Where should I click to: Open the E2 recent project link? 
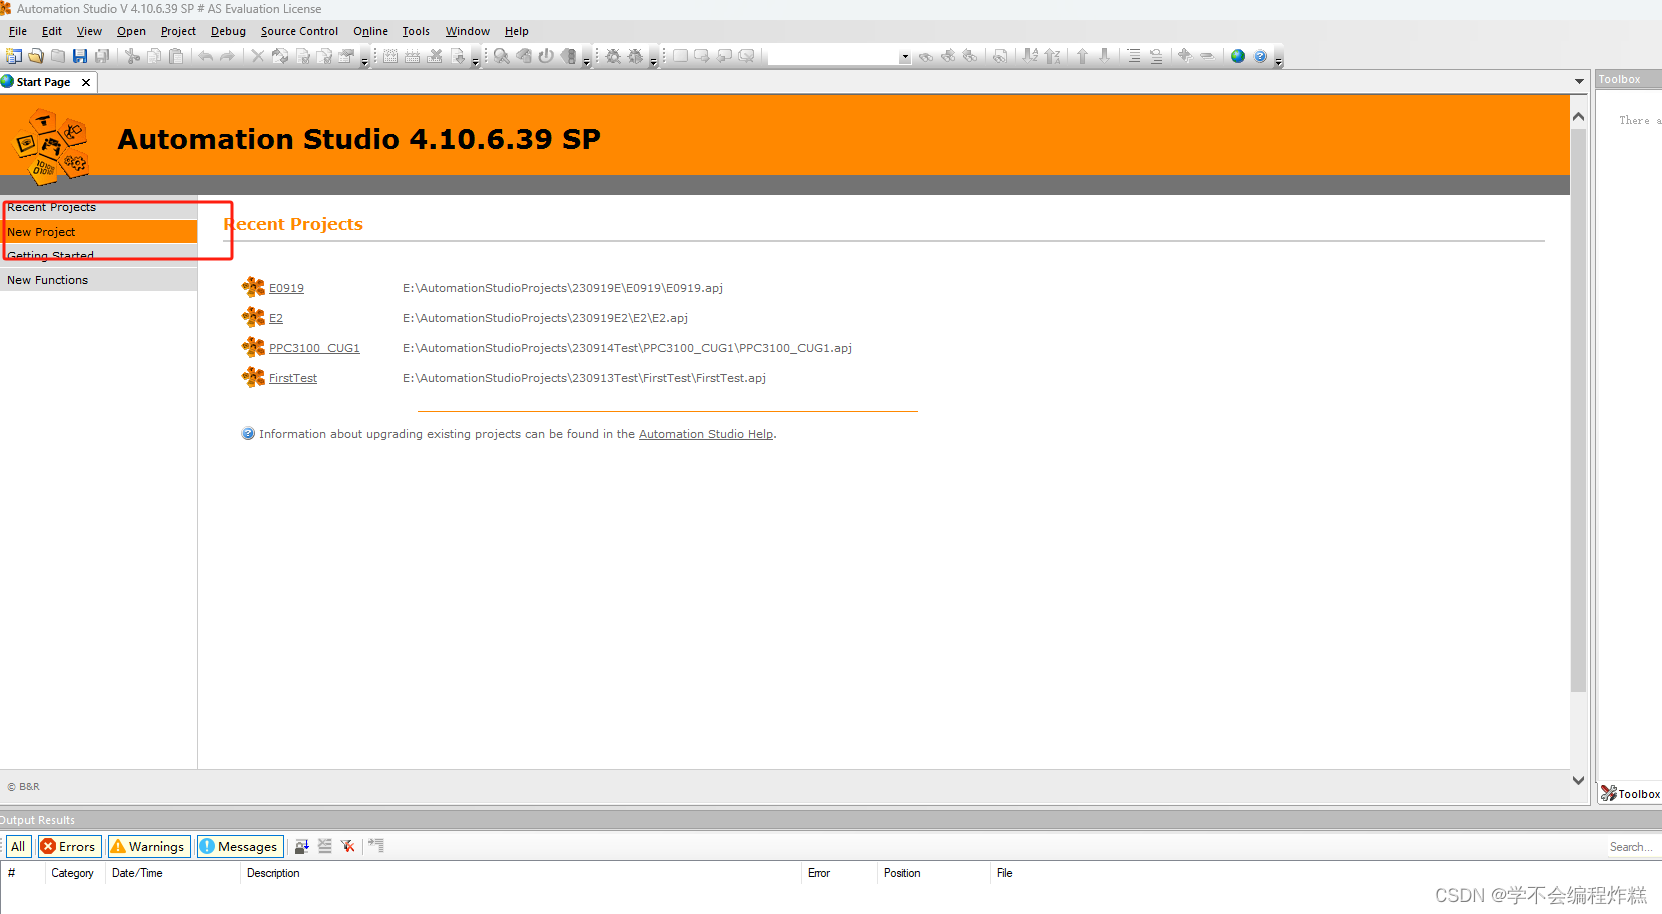276,318
